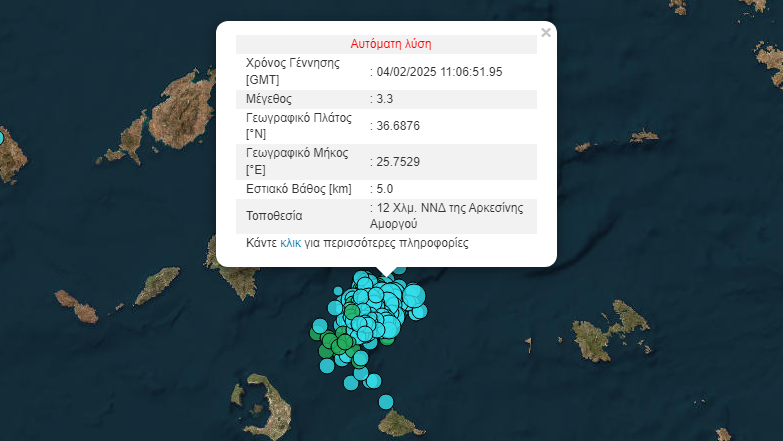Click the largest cyan marker on cluster's right side
This screenshot has height=441, width=783.
click(x=413, y=294)
